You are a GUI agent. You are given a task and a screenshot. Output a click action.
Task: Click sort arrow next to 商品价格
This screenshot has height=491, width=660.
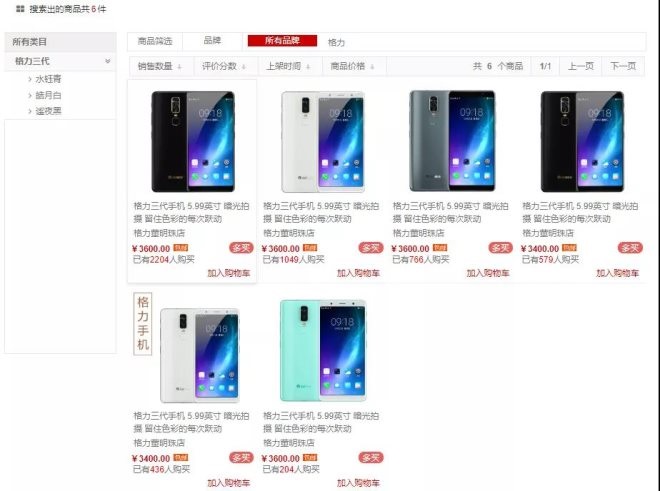coord(372,67)
